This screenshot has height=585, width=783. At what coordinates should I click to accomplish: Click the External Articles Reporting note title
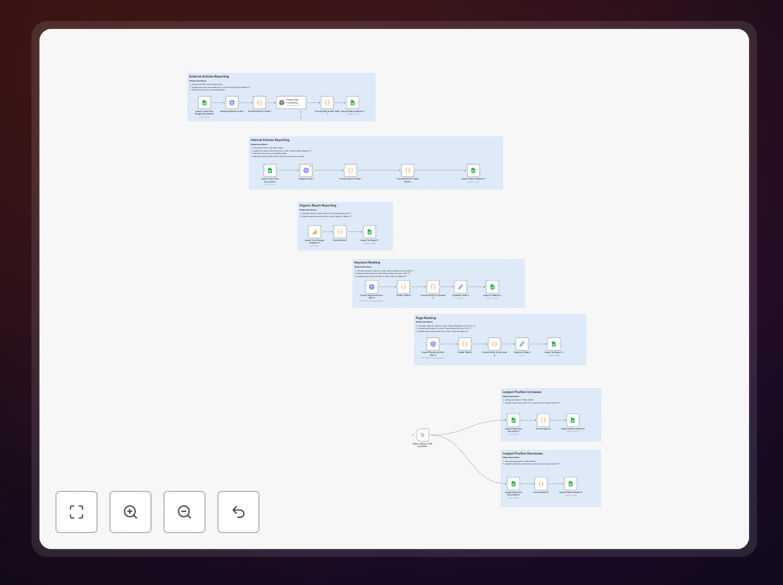(209, 76)
